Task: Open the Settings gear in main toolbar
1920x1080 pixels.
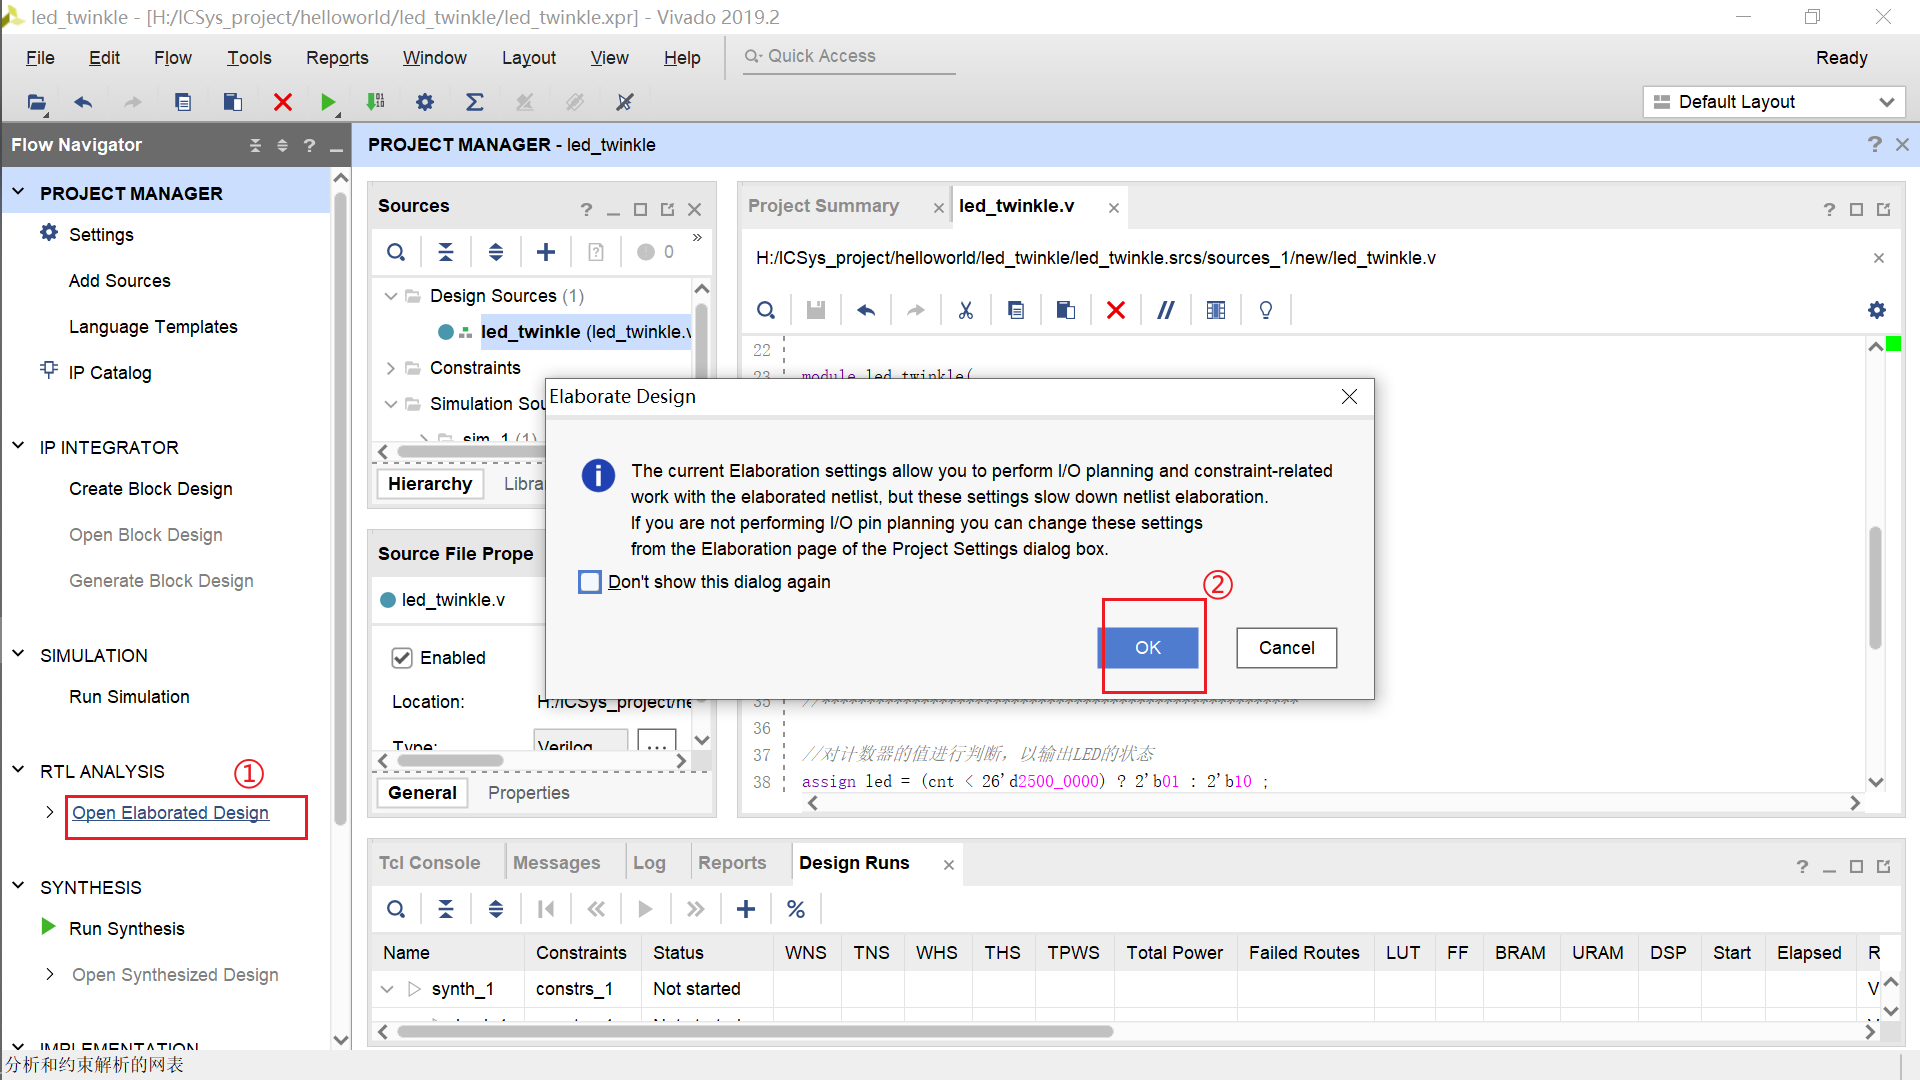Action: click(x=425, y=102)
